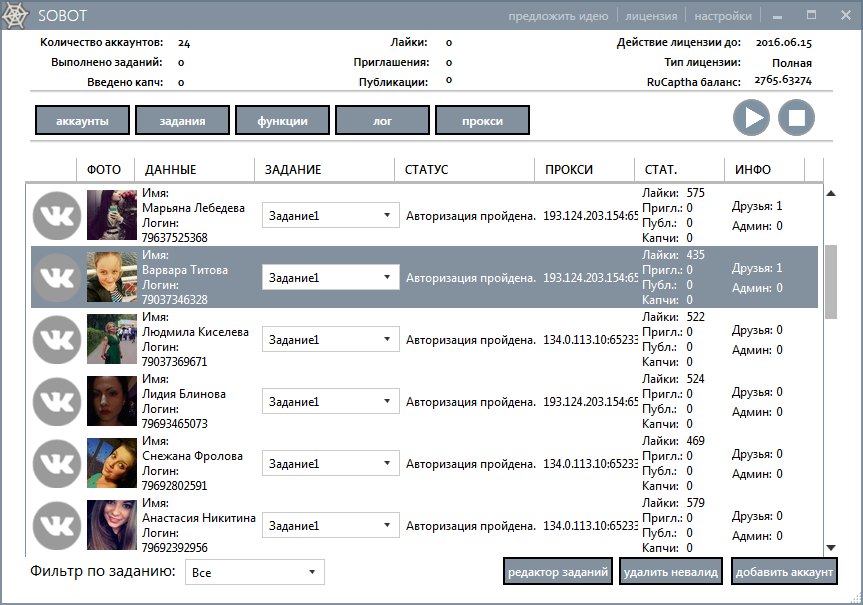The height and width of the screenshot is (605, 863).
Task: Click VK icon beside Варвара Титова
Action: pyautogui.click(x=58, y=277)
